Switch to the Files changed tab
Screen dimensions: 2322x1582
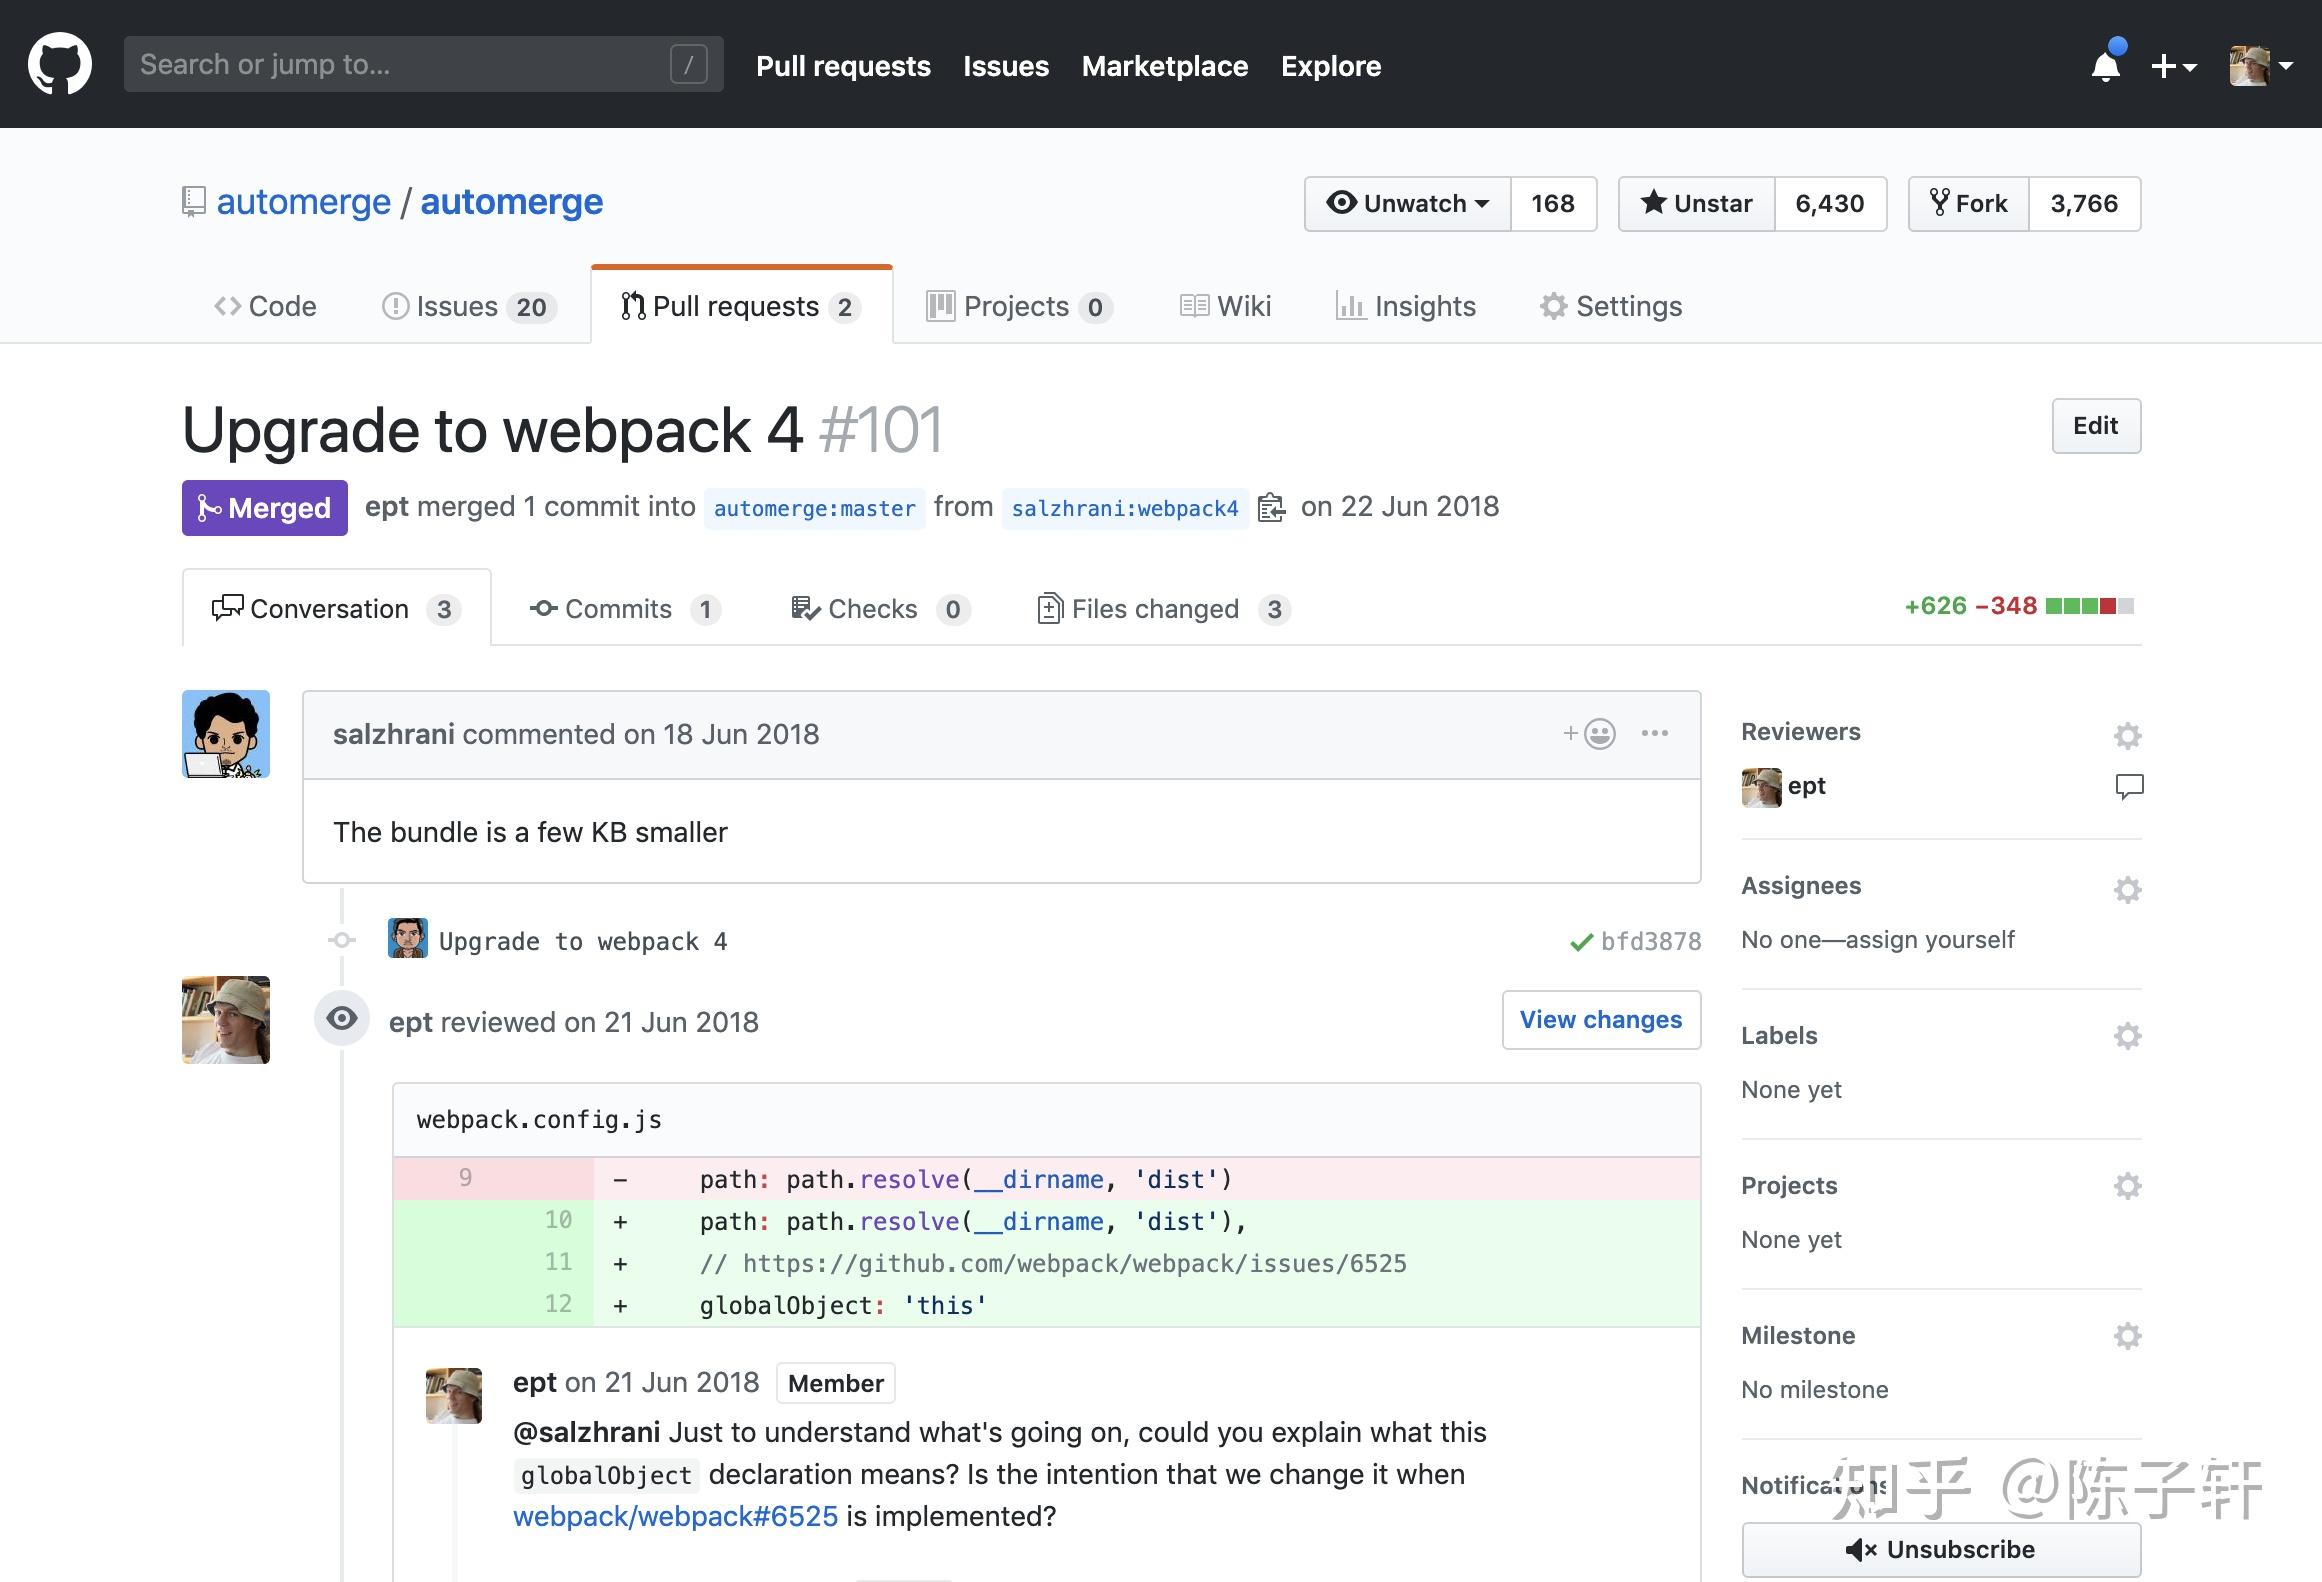coord(1164,609)
